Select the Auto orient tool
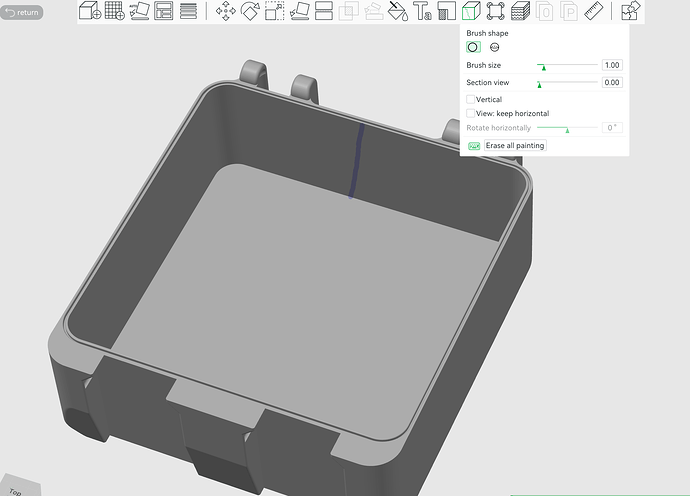 [139, 11]
